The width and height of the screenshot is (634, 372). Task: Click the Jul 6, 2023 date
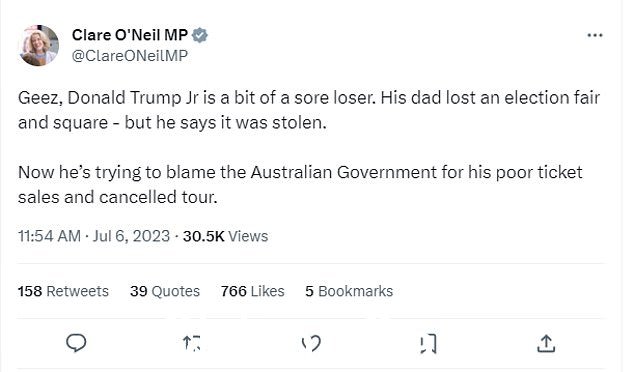(131, 236)
